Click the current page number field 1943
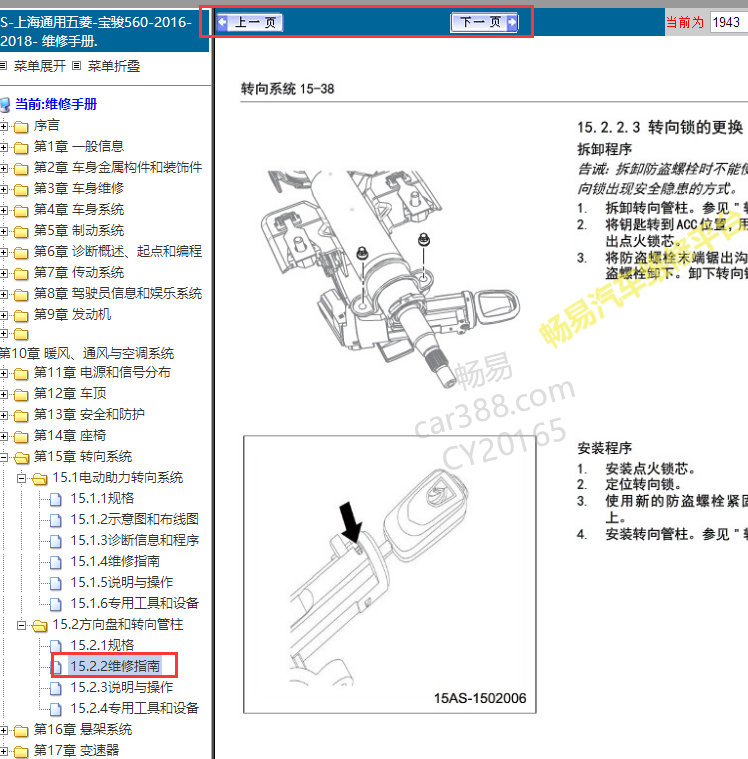The image size is (748, 759). click(729, 22)
